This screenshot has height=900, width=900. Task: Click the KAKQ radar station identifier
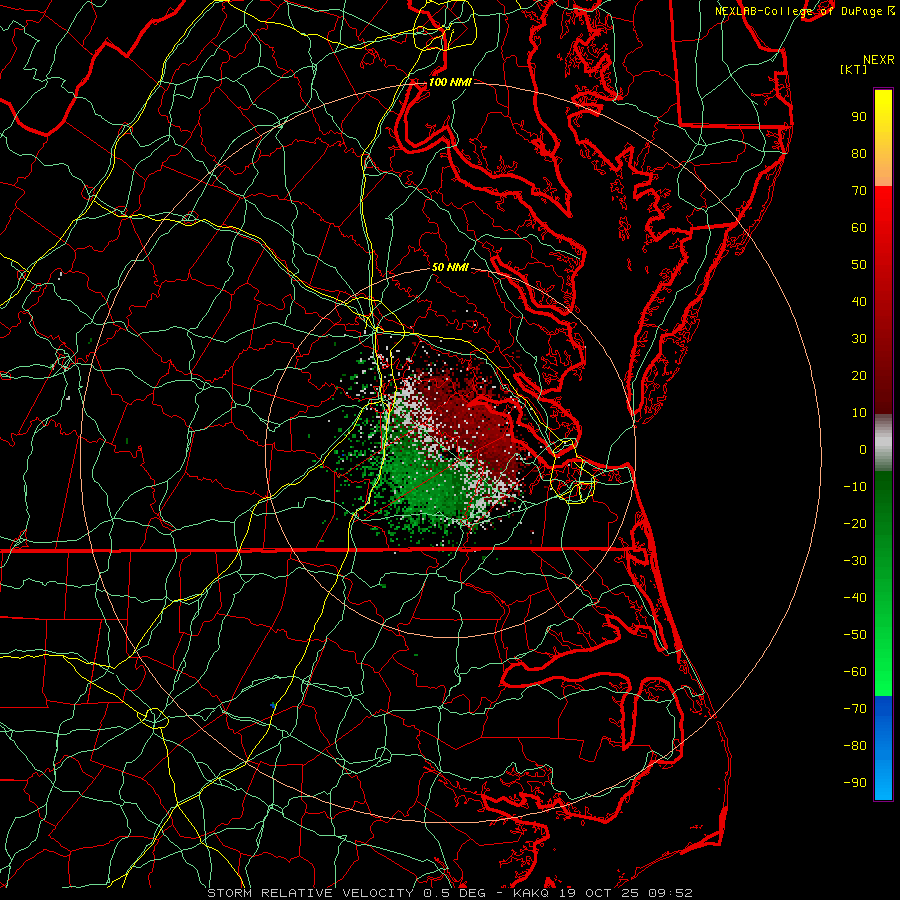[533, 893]
